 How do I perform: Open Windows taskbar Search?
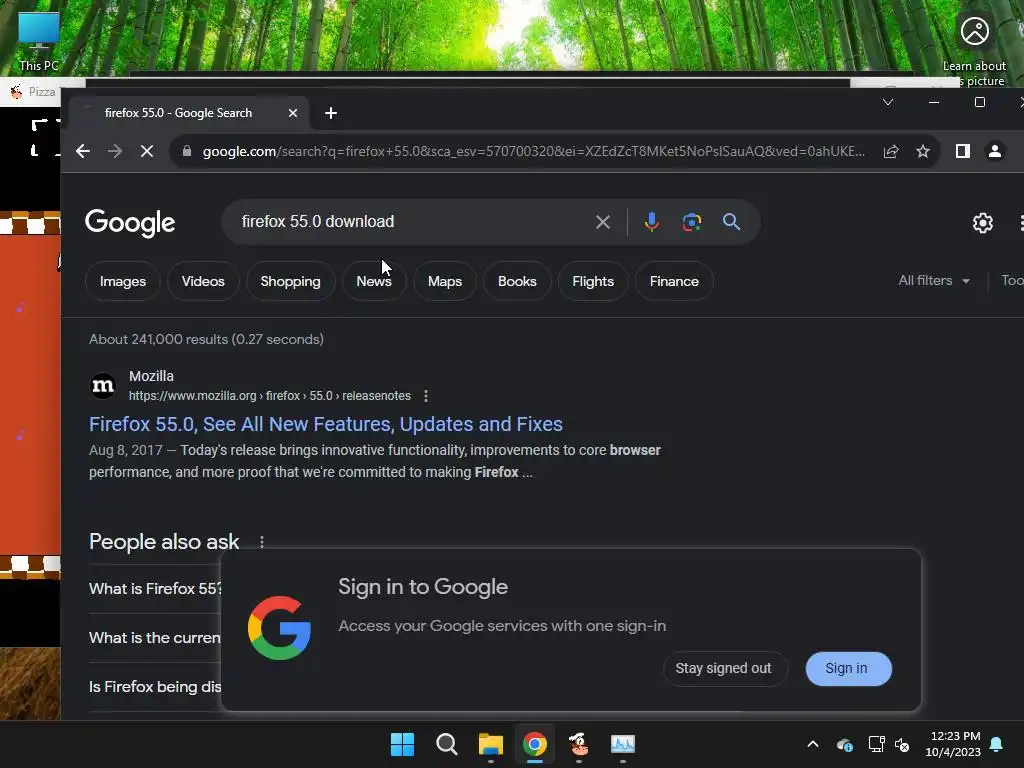(x=447, y=744)
